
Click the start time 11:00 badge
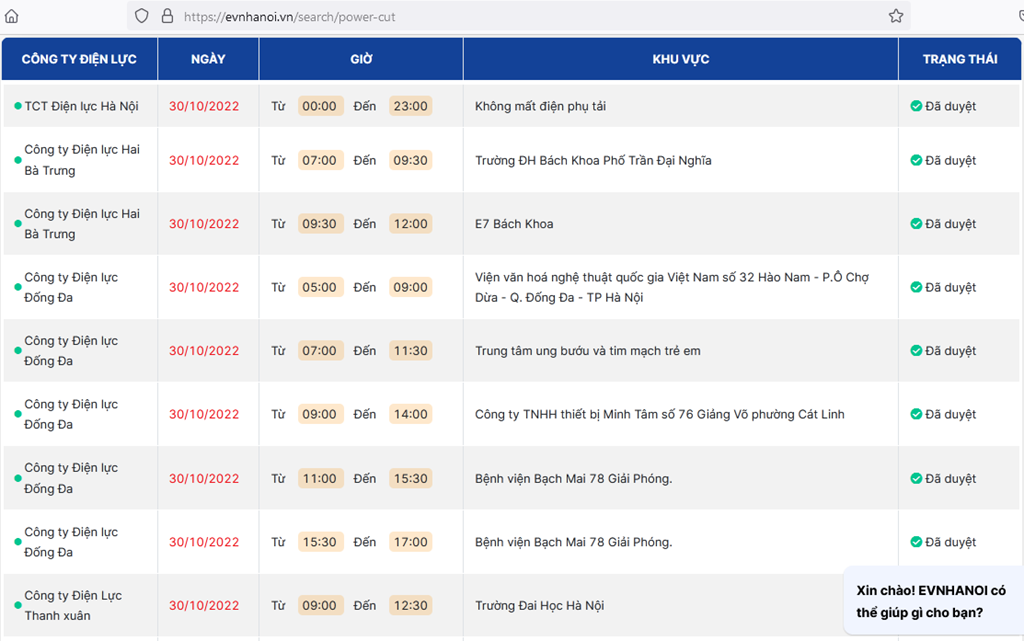click(320, 478)
